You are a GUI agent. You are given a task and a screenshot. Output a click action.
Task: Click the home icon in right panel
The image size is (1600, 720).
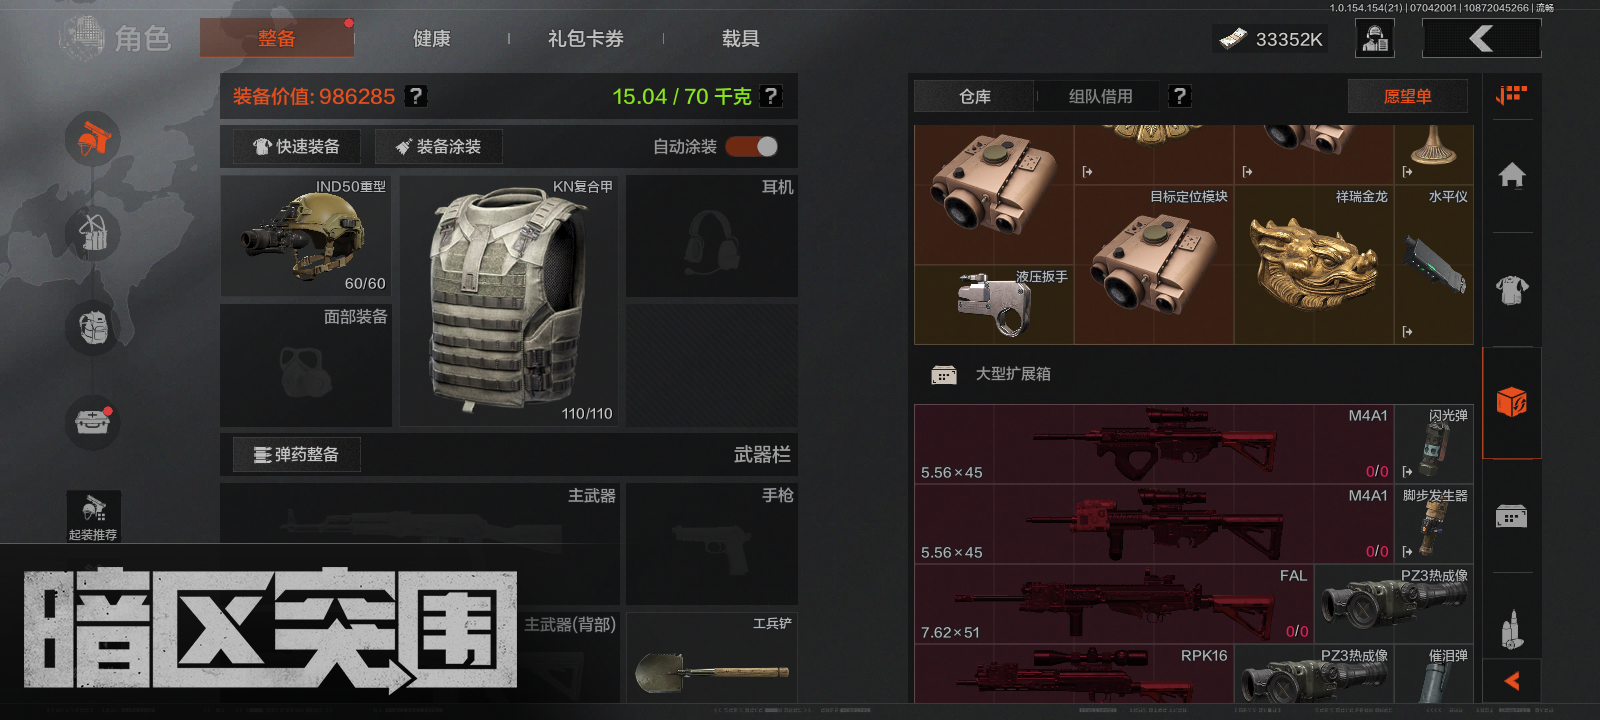[1512, 176]
